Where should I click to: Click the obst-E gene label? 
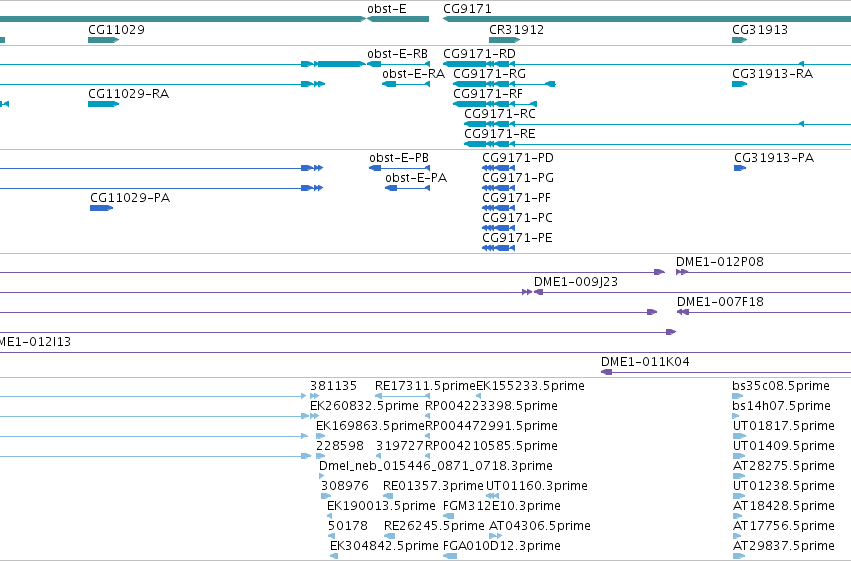coord(386,9)
